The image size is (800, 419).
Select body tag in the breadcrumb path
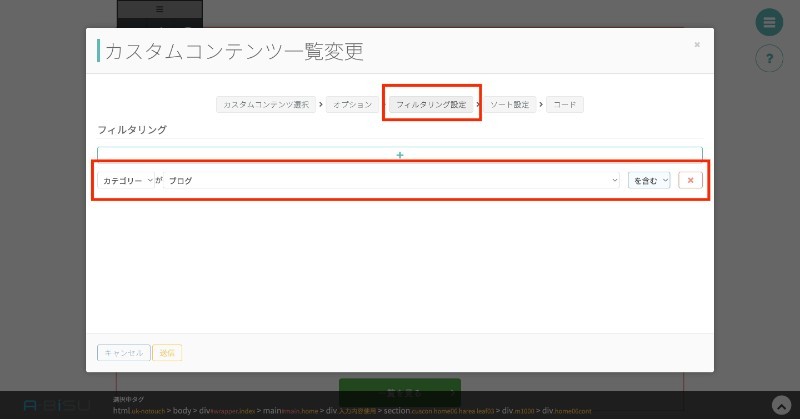click(x=182, y=410)
